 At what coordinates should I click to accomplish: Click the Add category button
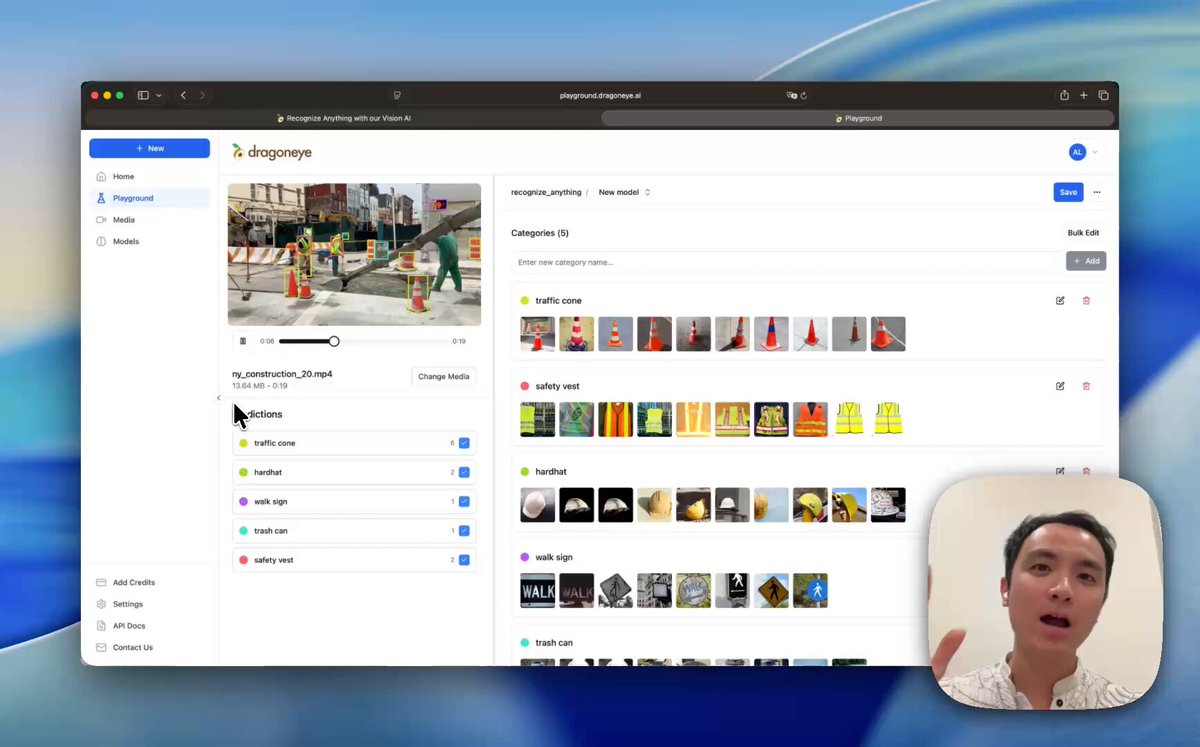[1086, 261]
